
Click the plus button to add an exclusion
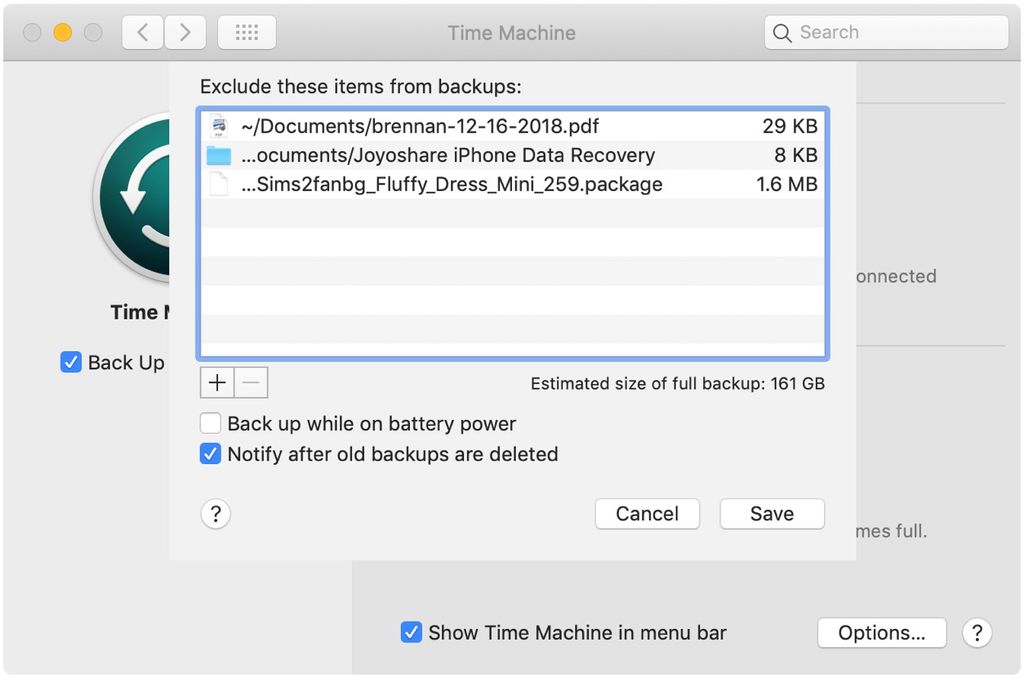pyautogui.click(x=216, y=382)
